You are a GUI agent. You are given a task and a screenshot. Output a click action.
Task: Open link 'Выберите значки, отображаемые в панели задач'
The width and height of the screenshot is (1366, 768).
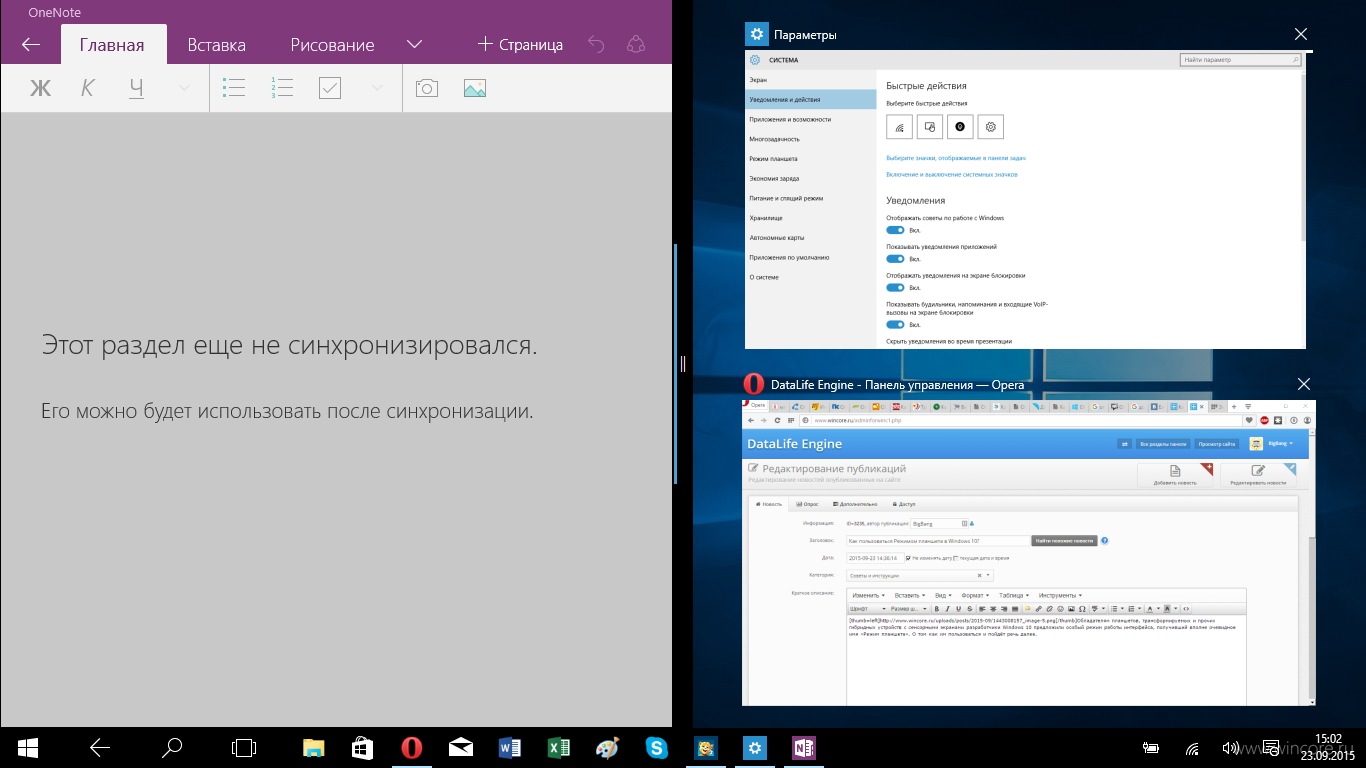click(x=956, y=158)
